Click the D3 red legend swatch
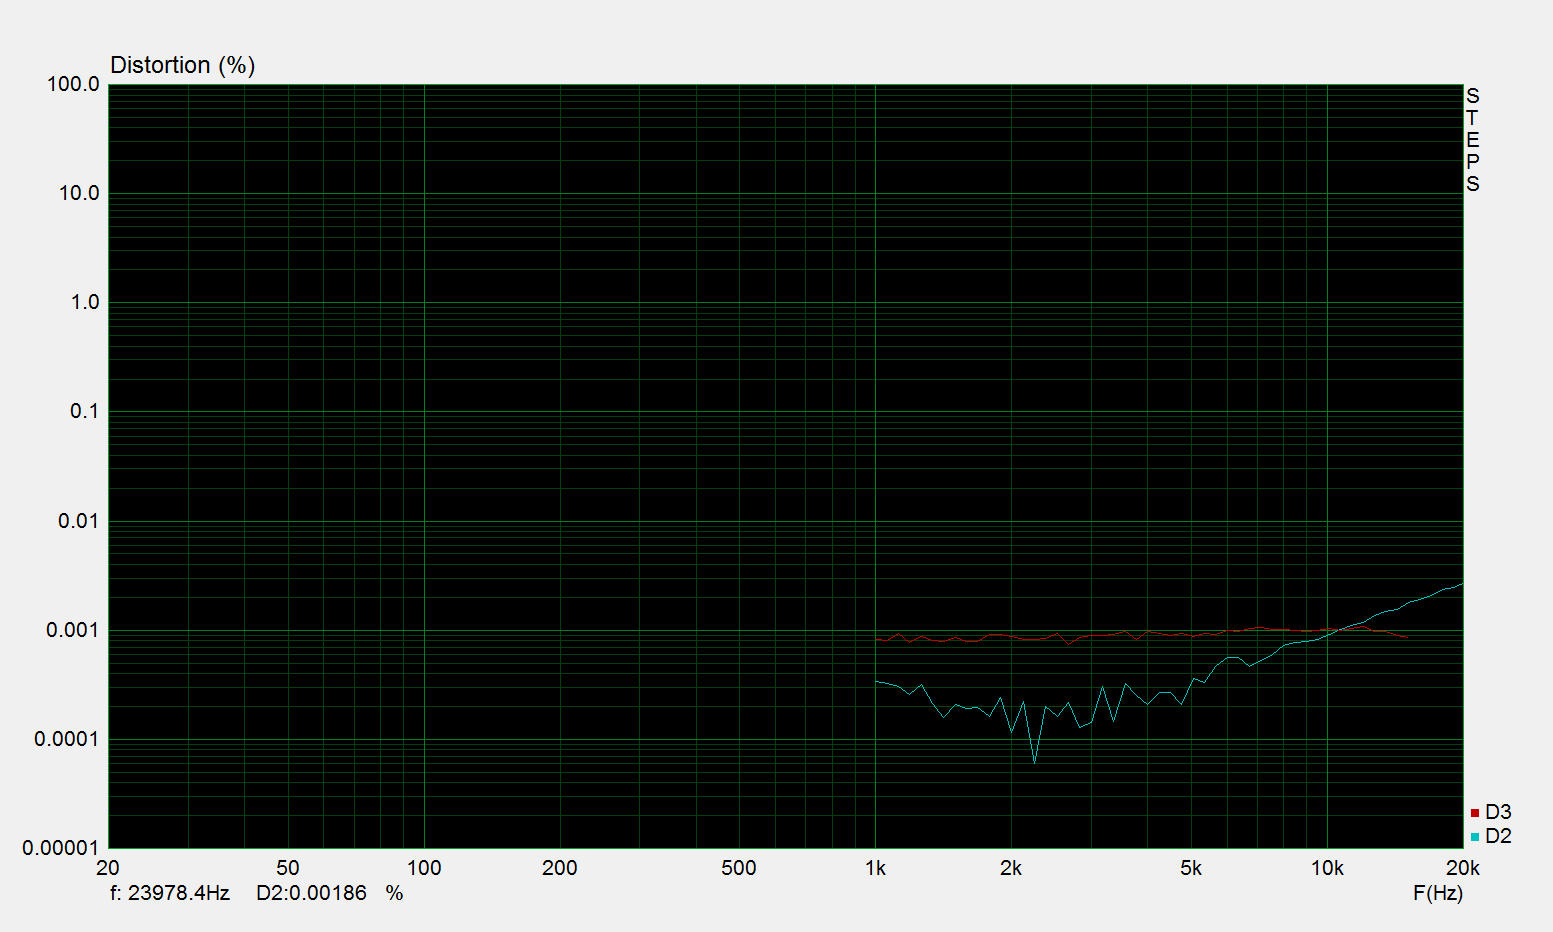 point(1475,813)
